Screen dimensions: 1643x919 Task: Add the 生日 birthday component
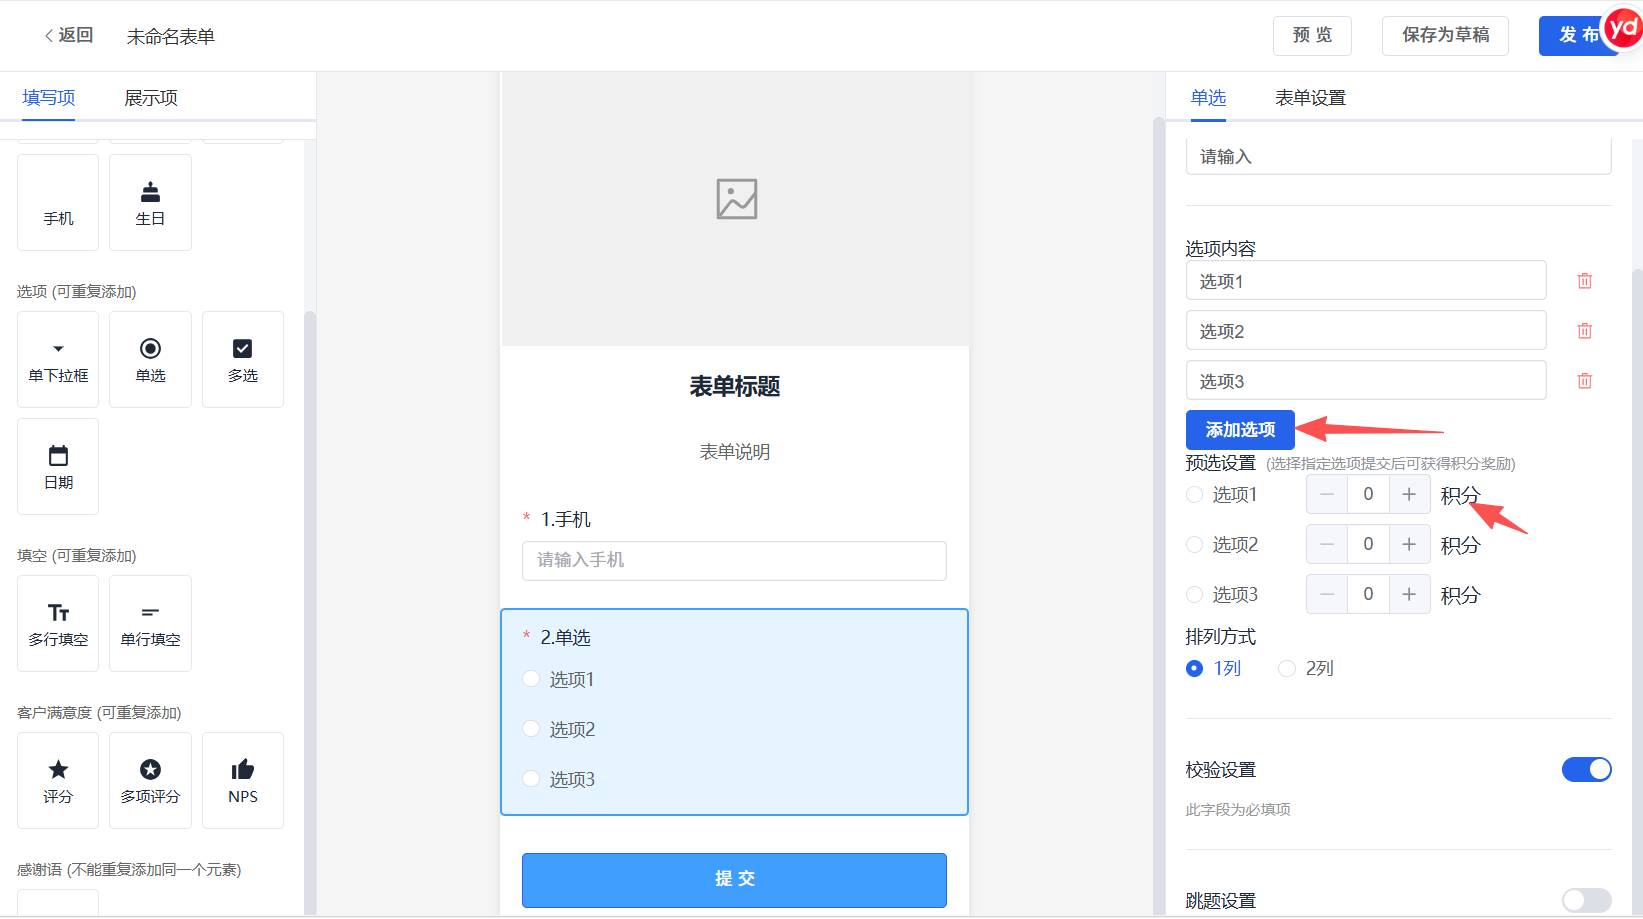(150, 202)
